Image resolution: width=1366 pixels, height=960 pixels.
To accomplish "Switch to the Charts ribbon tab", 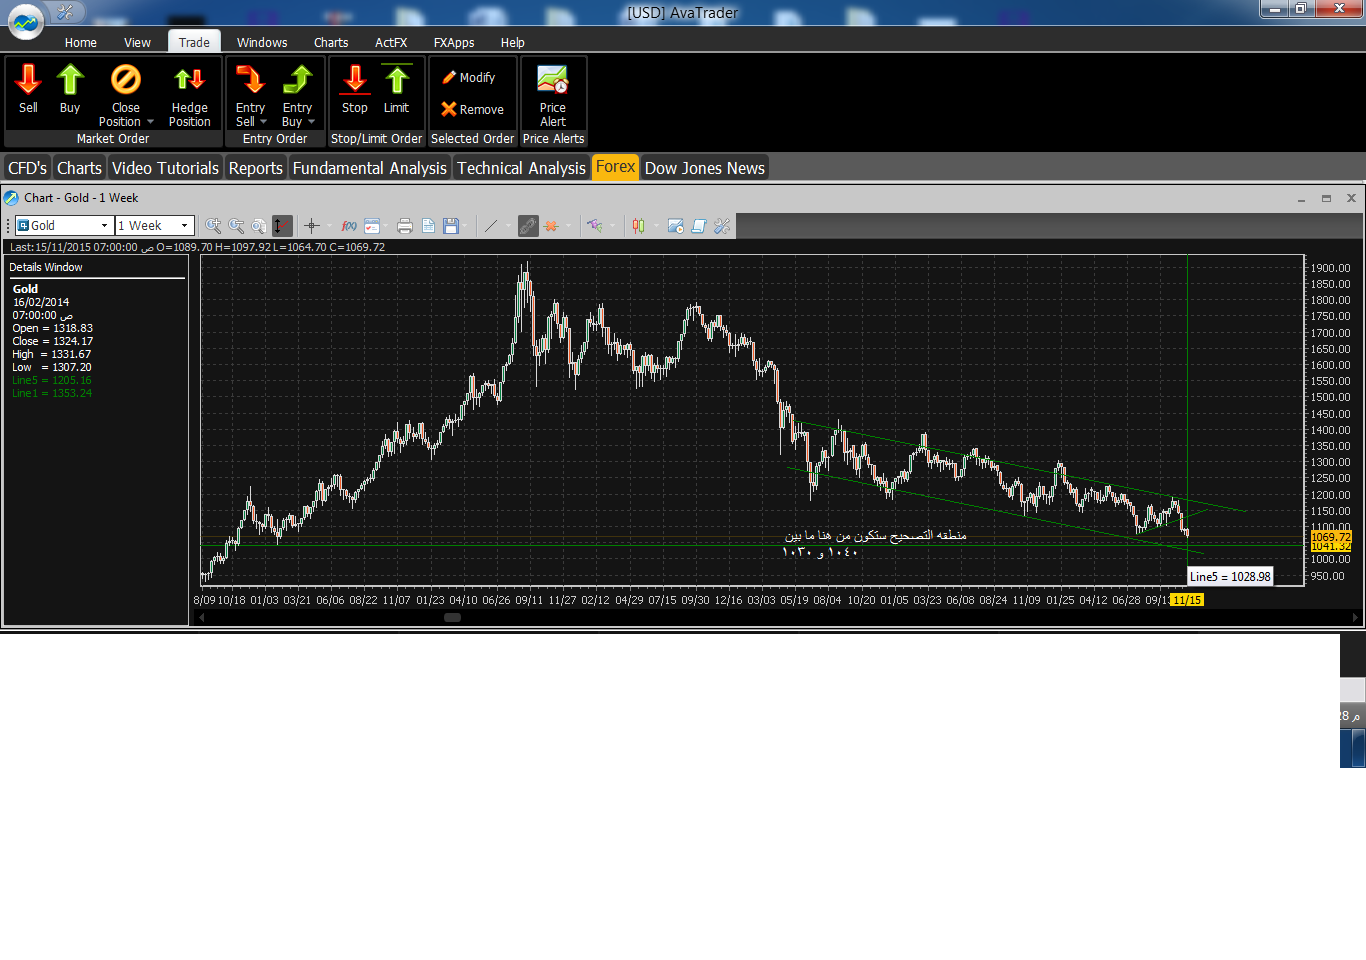I will (331, 43).
